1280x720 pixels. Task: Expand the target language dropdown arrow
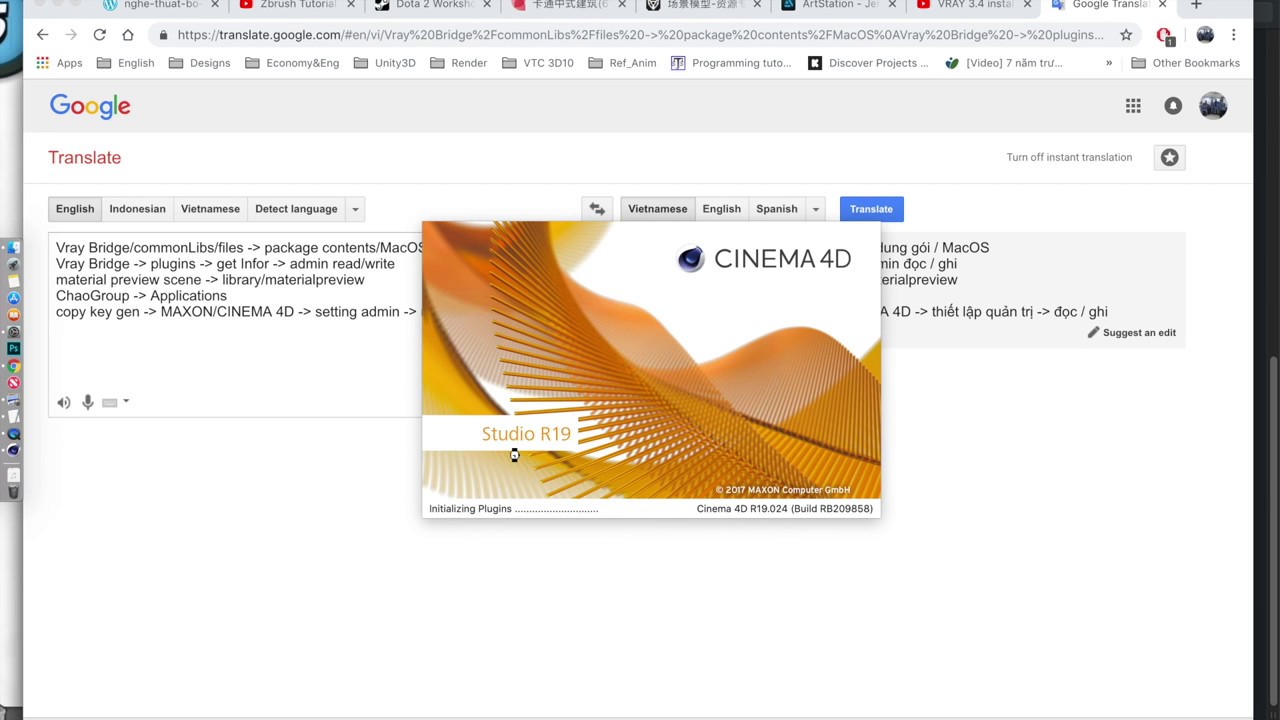[x=816, y=209]
